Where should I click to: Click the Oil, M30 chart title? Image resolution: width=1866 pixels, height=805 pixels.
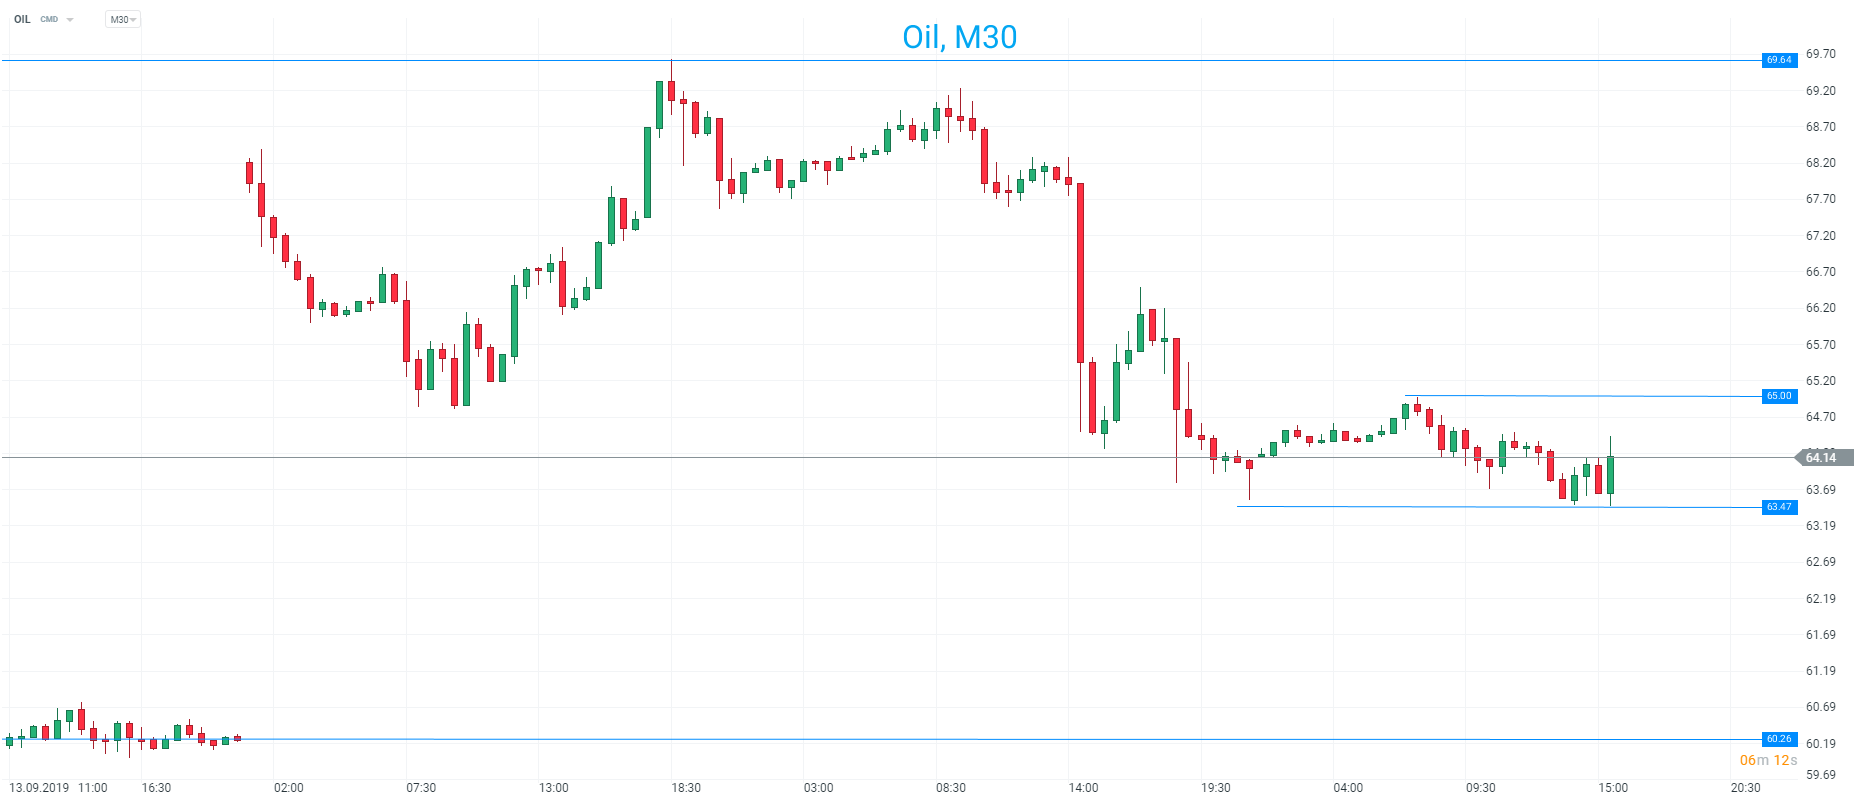point(959,37)
